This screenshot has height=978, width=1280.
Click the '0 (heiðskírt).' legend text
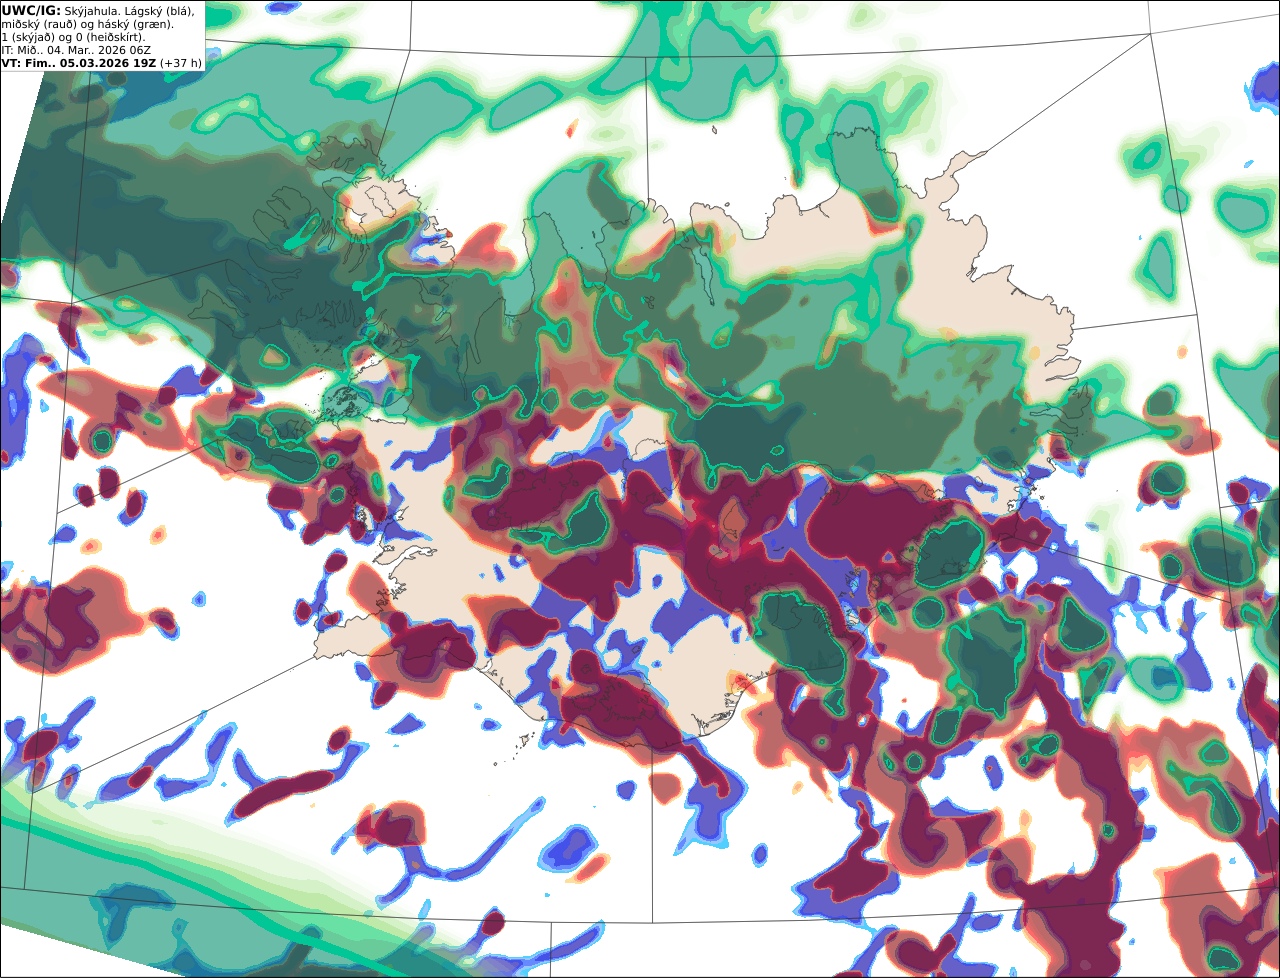pyautogui.click(x=111, y=36)
